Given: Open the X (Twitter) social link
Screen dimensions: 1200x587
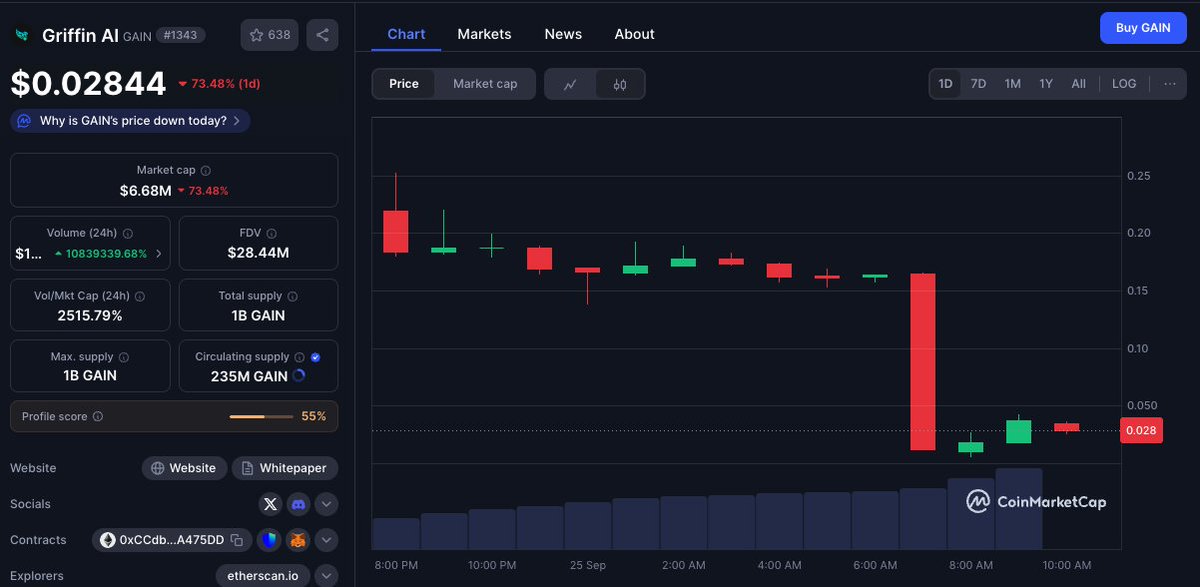Looking at the screenshot, I should (270, 504).
